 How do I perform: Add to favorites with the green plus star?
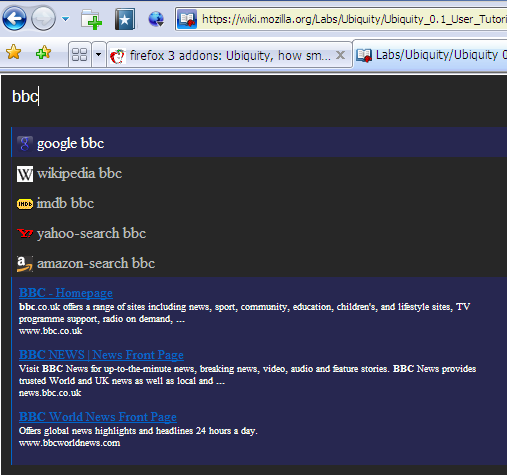tap(43, 52)
